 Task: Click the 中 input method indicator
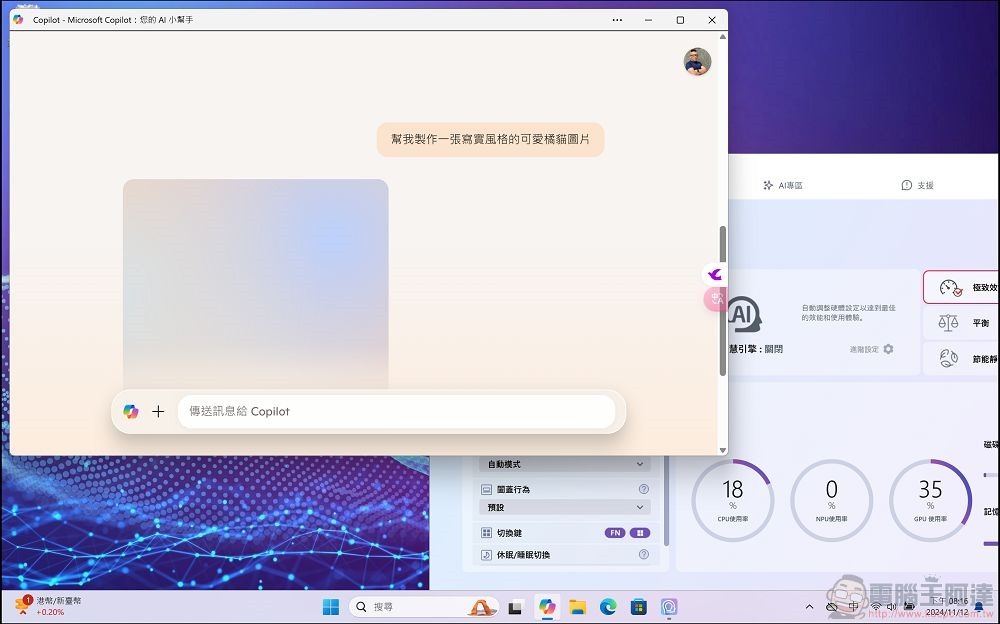[x=853, y=607]
